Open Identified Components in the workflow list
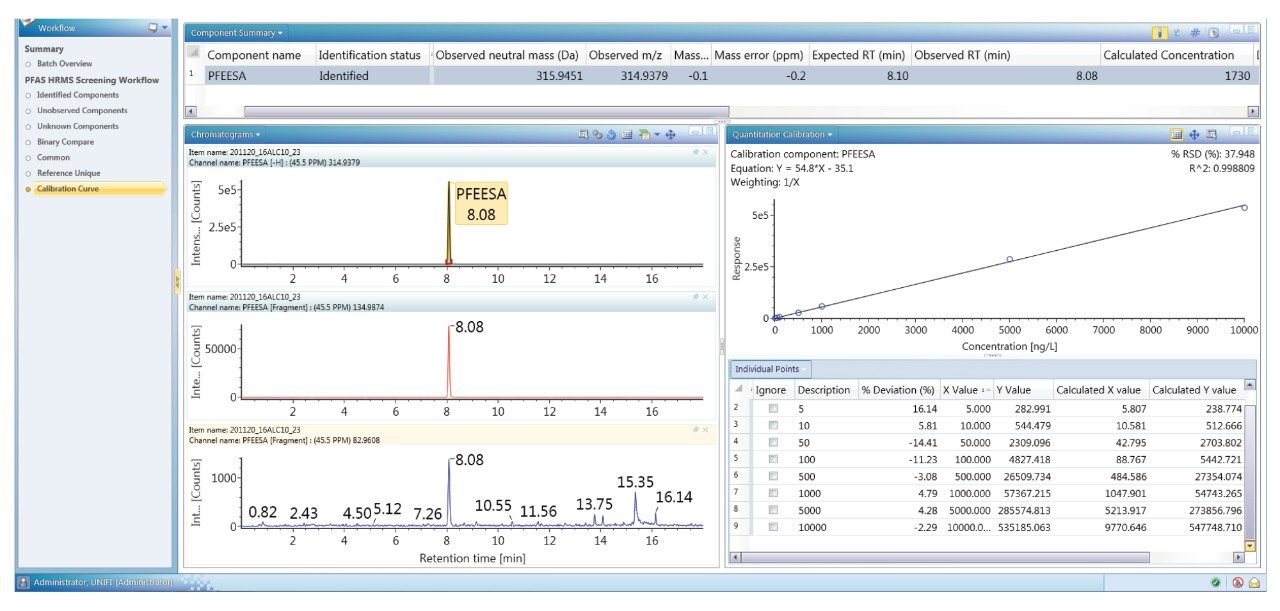 [x=77, y=95]
